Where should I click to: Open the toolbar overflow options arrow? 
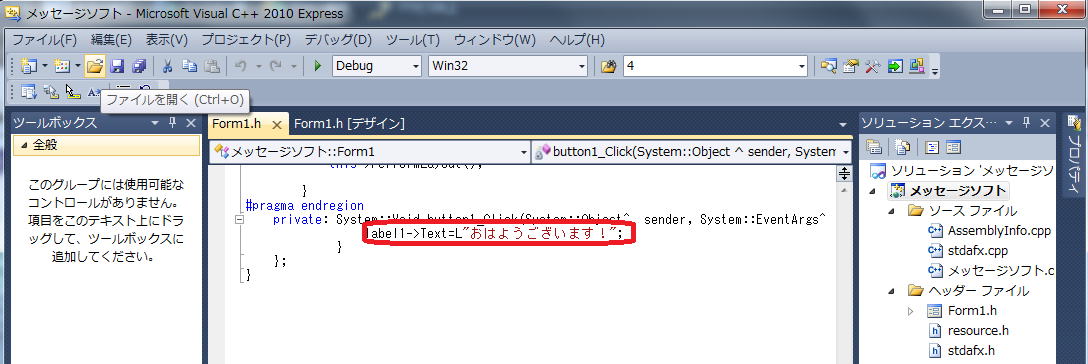[x=935, y=70]
